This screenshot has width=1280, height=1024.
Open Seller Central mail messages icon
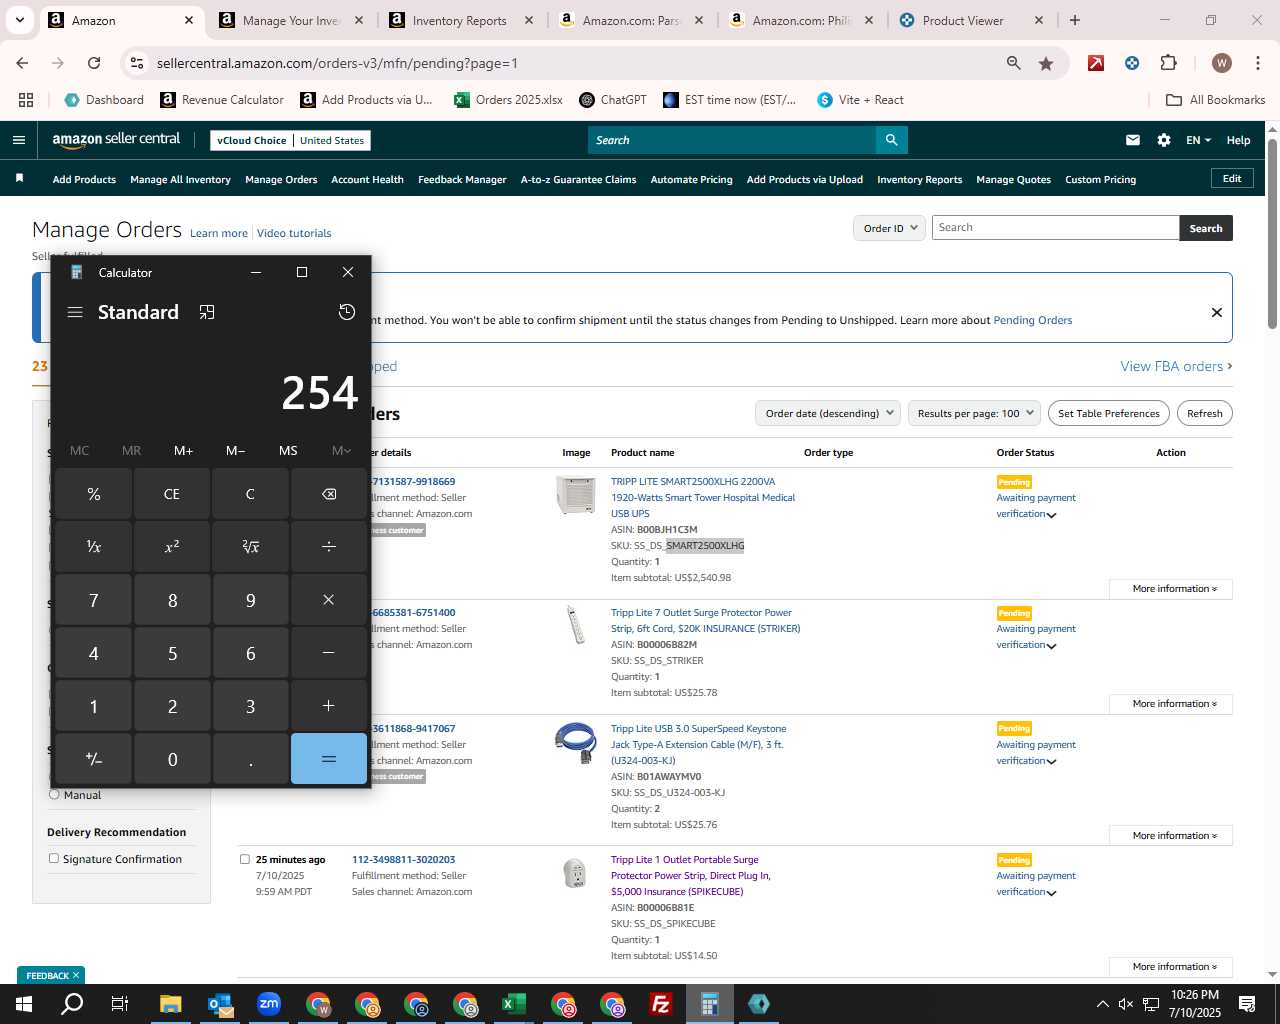(1133, 140)
